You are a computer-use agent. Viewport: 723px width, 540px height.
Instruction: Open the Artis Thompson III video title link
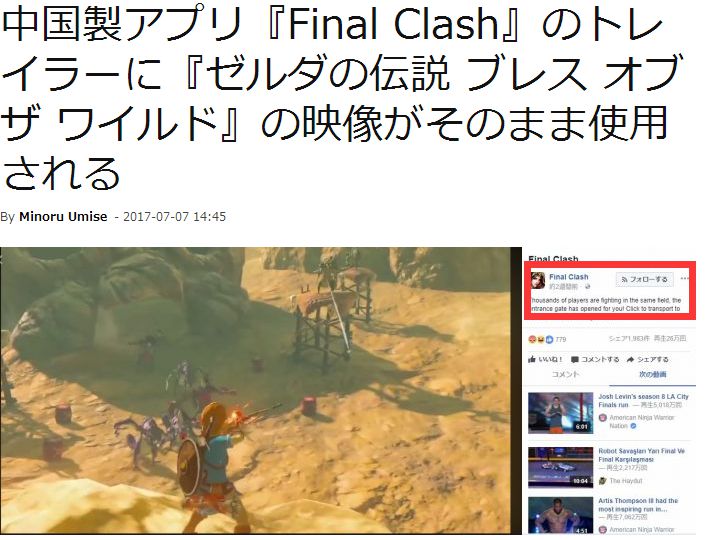point(638,504)
